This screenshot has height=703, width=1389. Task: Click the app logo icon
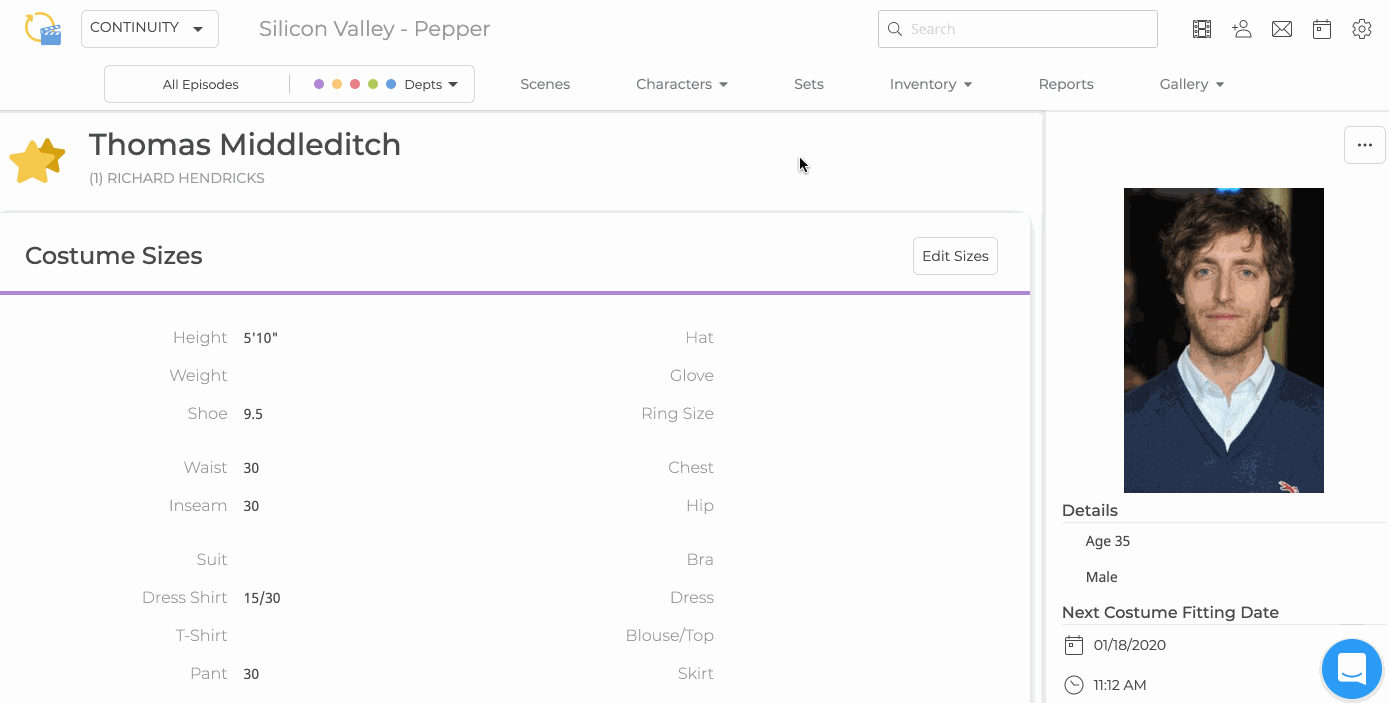pos(43,28)
